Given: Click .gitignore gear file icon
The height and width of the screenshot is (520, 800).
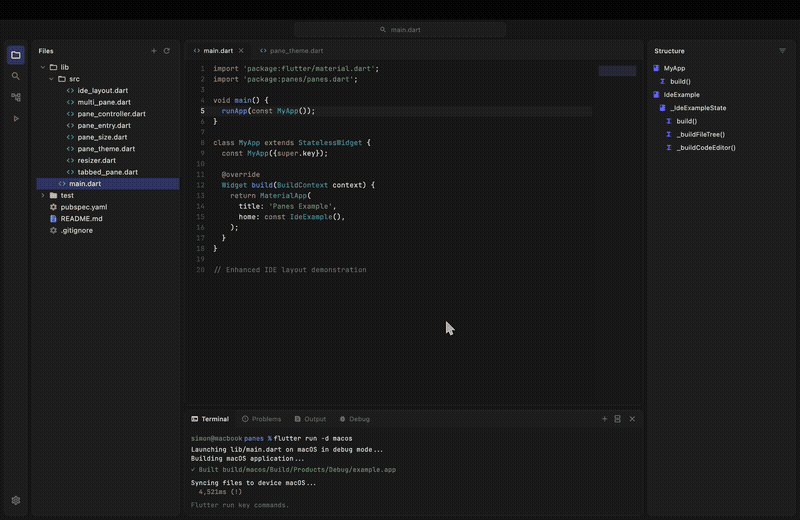Looking at the screenshot, I should click(x=54, y=231).
